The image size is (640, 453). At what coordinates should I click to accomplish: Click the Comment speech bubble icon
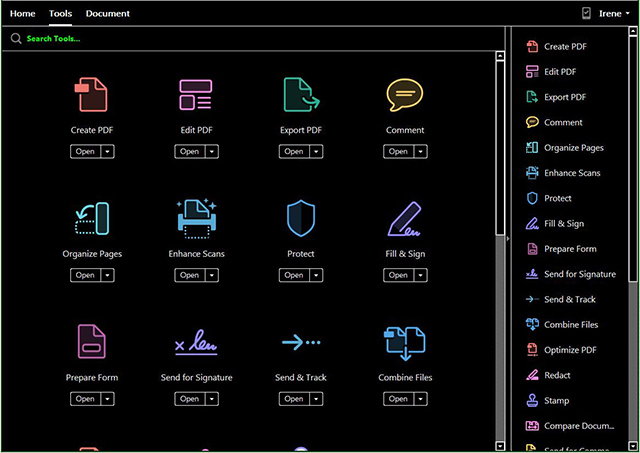click(x=405, y=95)
